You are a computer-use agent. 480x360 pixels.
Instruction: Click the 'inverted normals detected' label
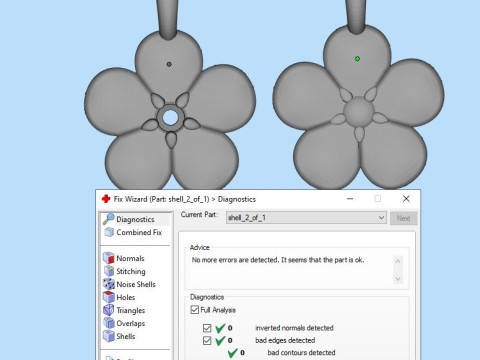pyautogui.click(x=294, y=328)
